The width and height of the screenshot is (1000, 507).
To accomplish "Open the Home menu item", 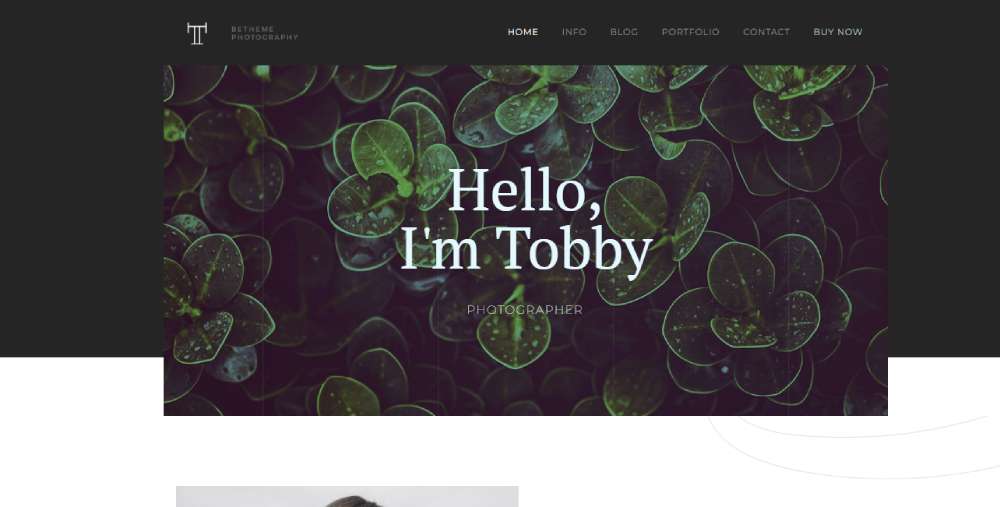I will pos(523,32).
